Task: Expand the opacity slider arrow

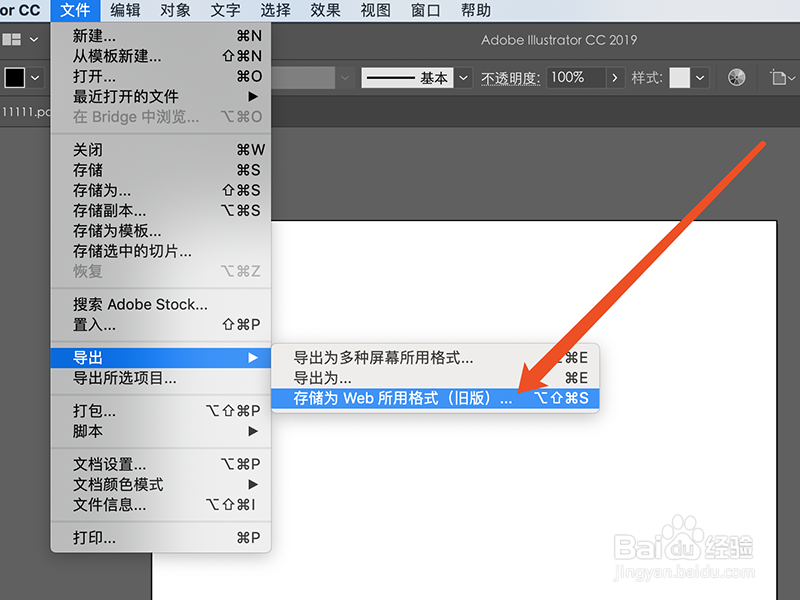Action: (x=615, y=78)
